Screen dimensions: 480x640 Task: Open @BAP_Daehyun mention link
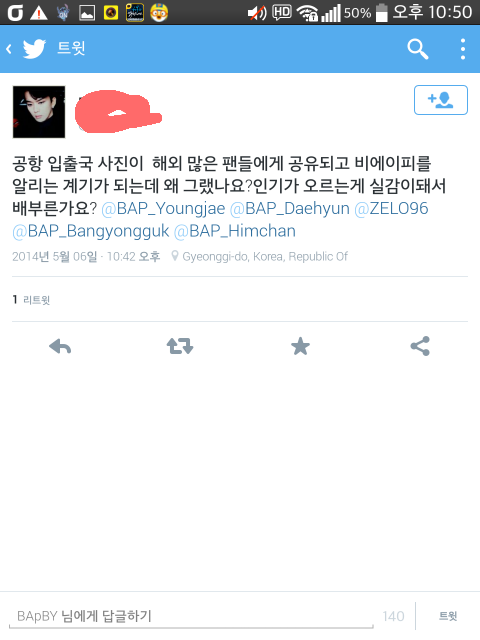tap(290, 209)
